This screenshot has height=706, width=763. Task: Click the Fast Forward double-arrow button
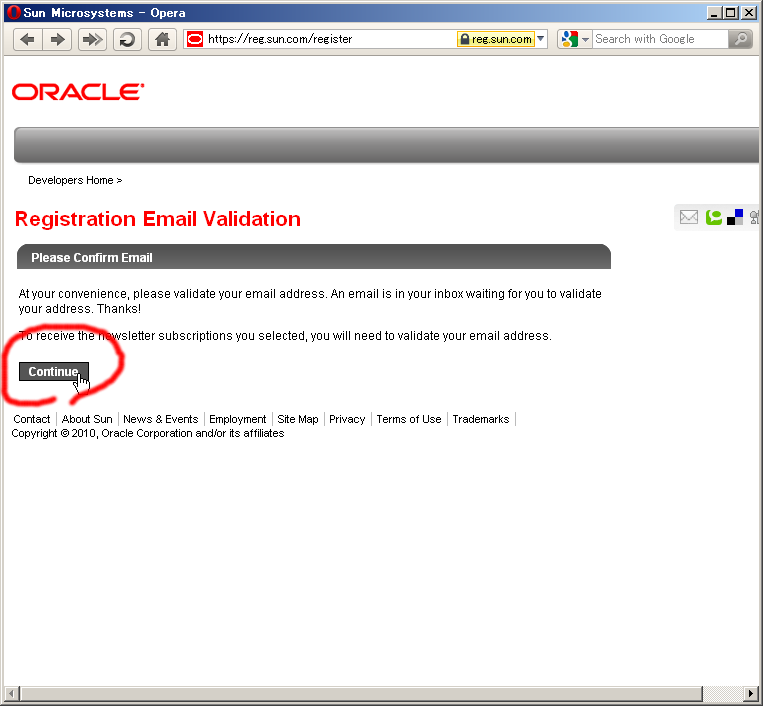click(x=92, y=39)
